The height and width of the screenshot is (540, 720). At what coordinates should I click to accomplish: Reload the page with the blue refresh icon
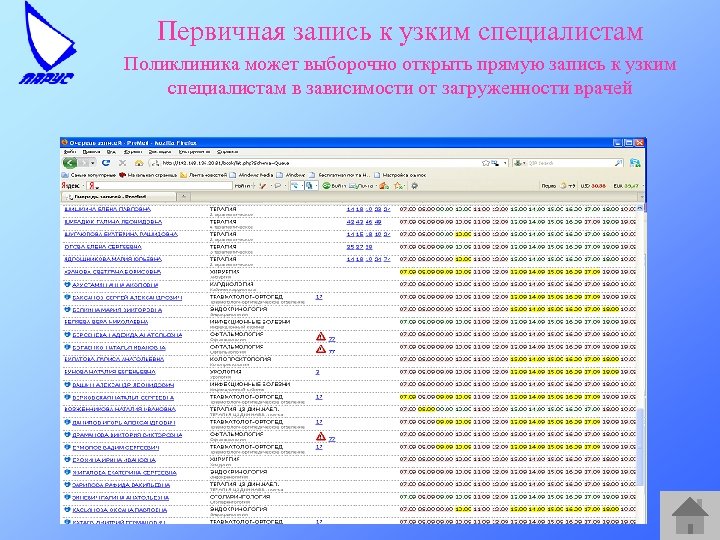coord(106,163)
